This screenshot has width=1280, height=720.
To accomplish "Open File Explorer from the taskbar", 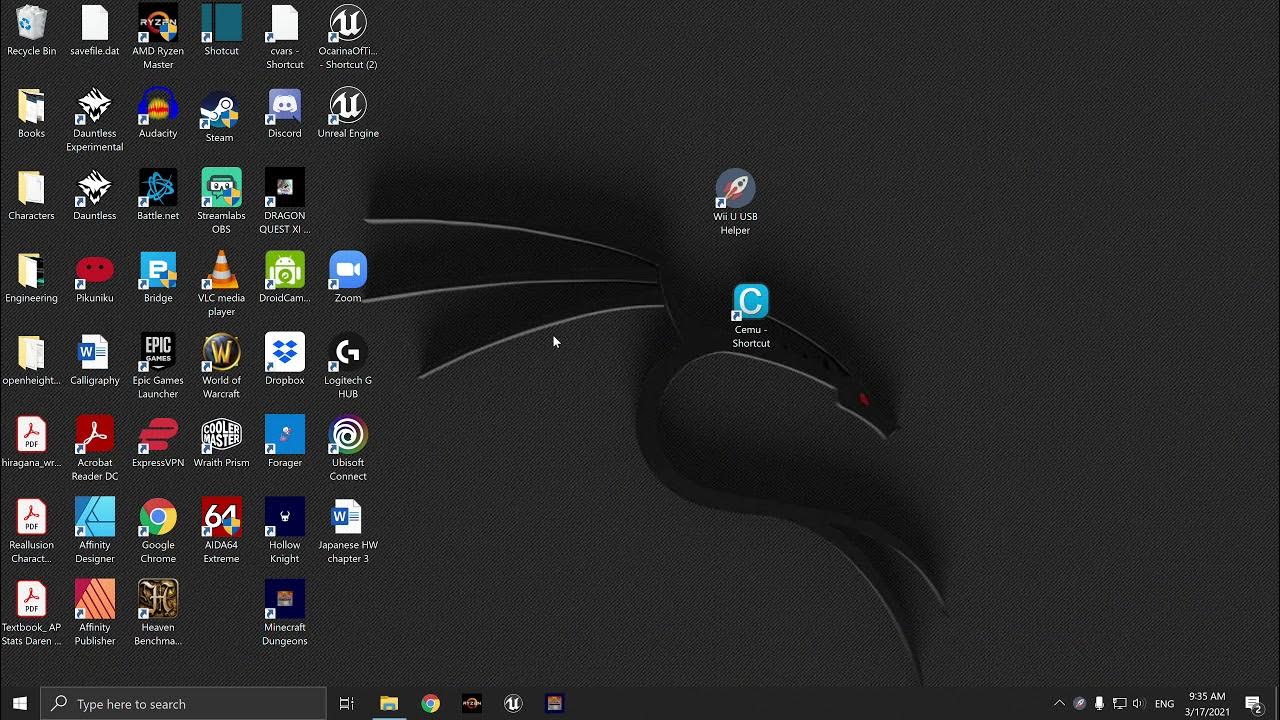I will (x=389, y=704).
